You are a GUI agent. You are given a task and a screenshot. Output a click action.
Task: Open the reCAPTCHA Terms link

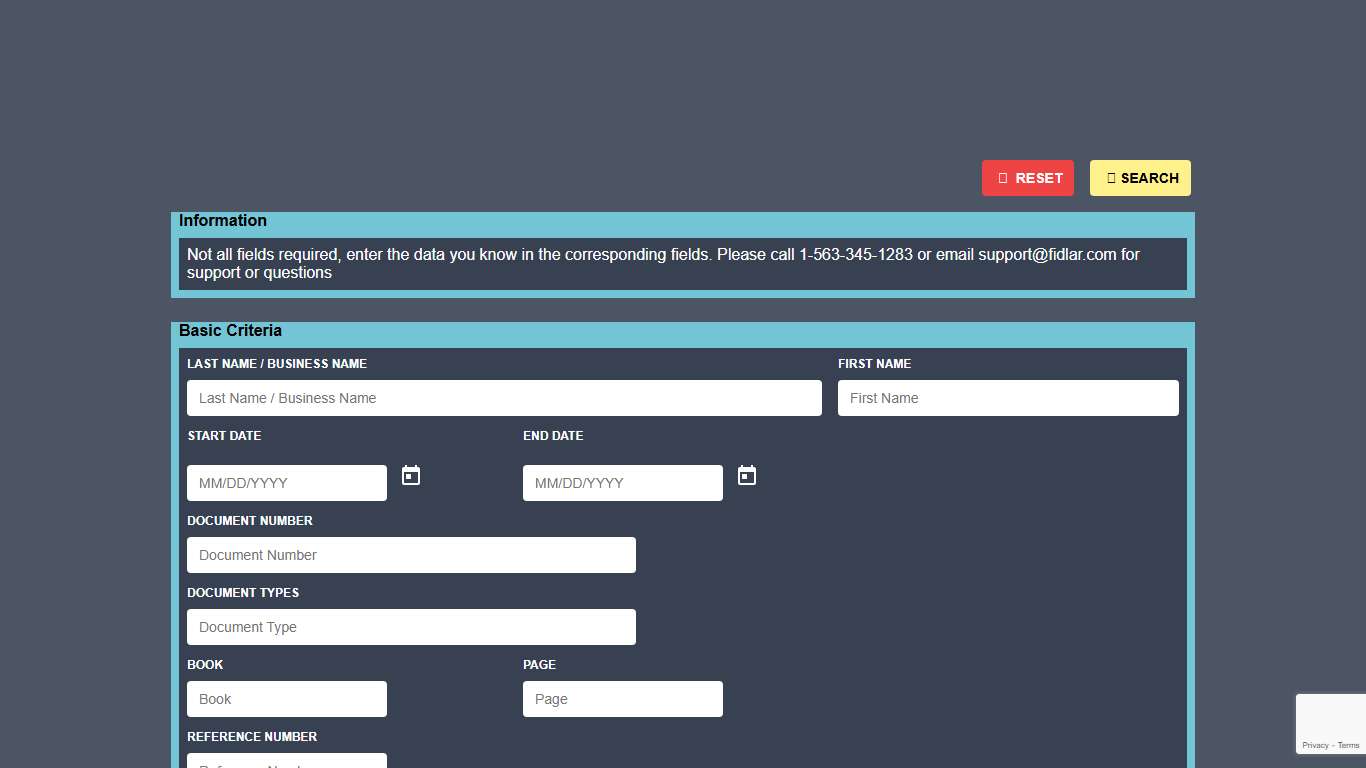pos(1349,745)
